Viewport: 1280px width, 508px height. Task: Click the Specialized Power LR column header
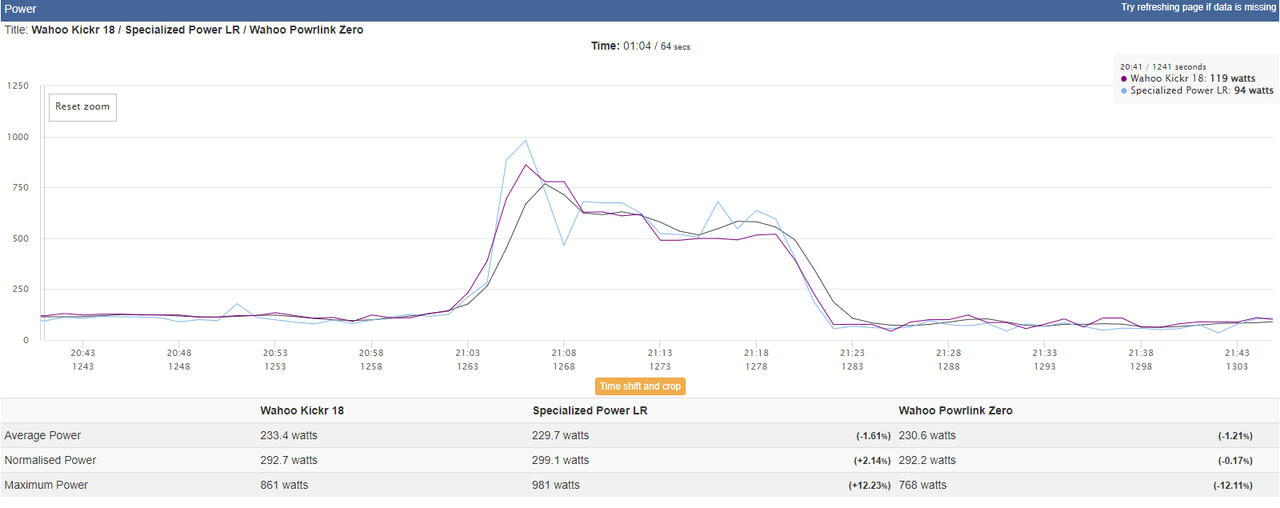(589, 410)
